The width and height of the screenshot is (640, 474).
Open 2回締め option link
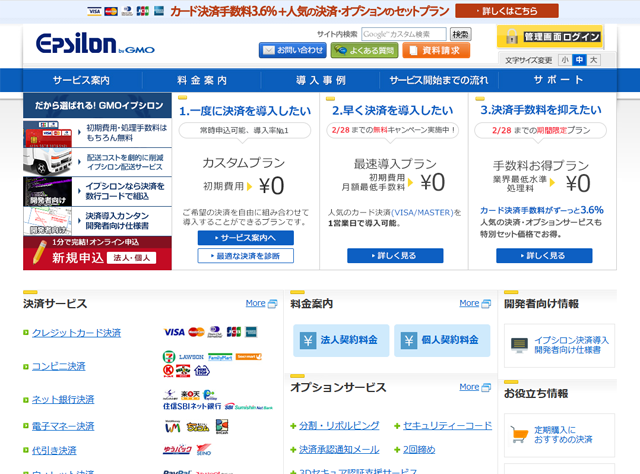click(x=419, y=450)
